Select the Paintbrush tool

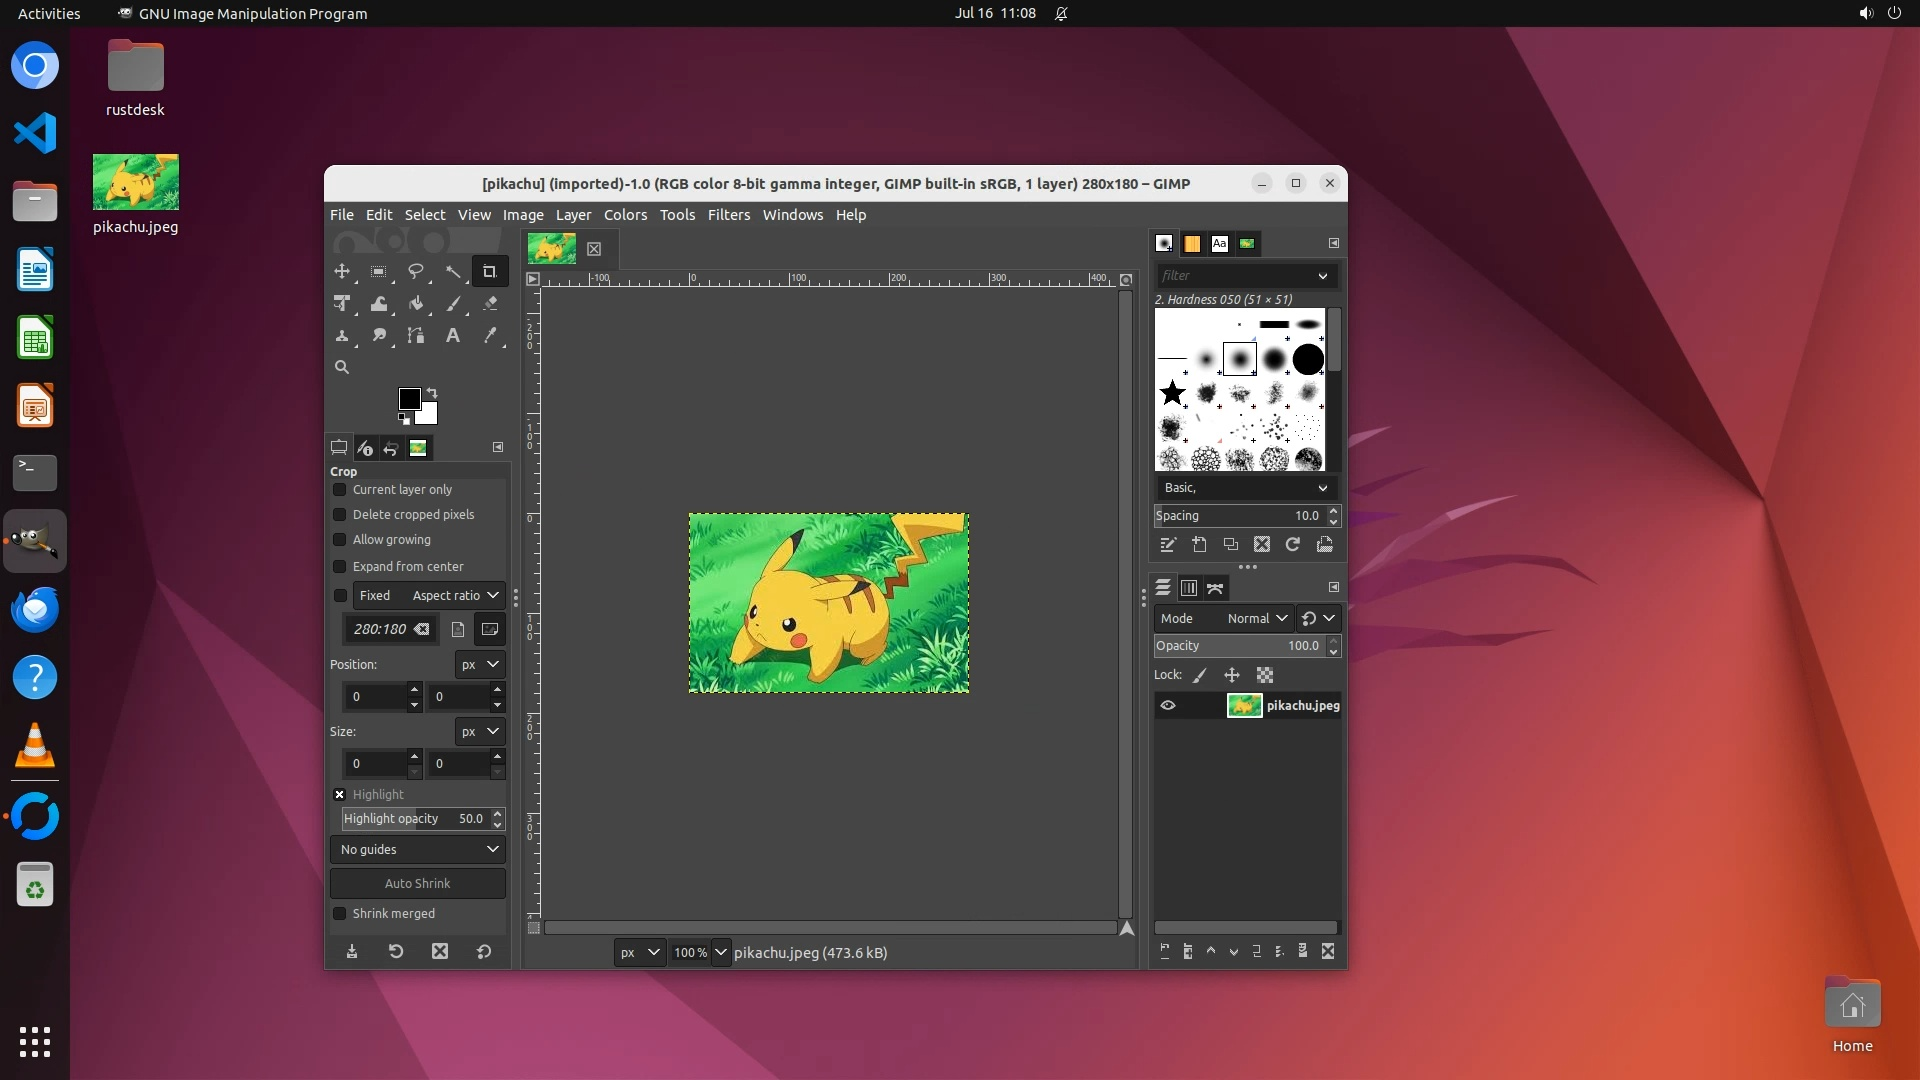click(453, 304)
